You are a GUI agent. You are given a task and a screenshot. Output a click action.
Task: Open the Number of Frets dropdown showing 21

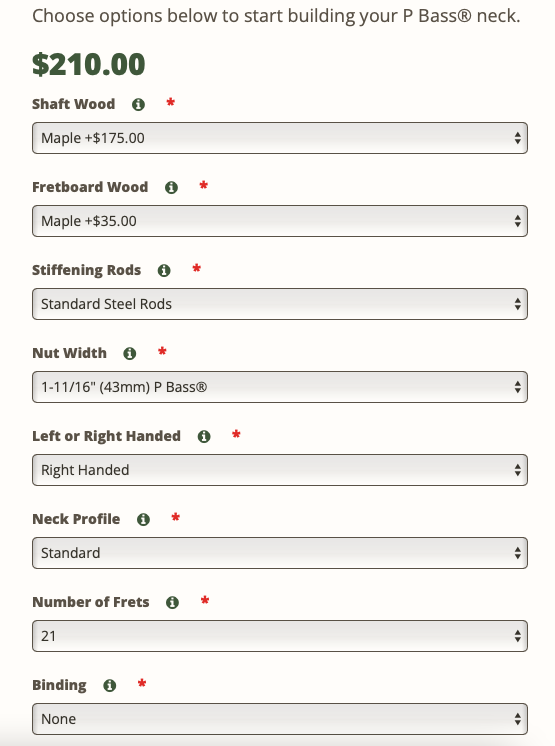click(x=280, y=636)
